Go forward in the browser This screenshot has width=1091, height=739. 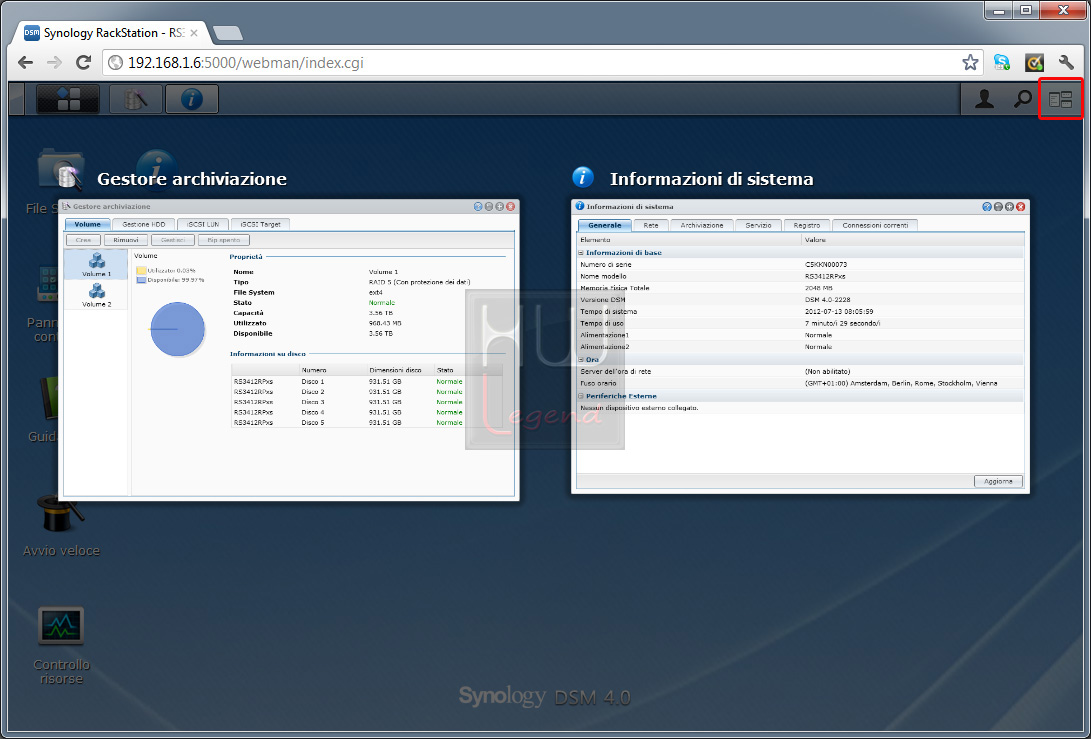[x=54, y=63]
